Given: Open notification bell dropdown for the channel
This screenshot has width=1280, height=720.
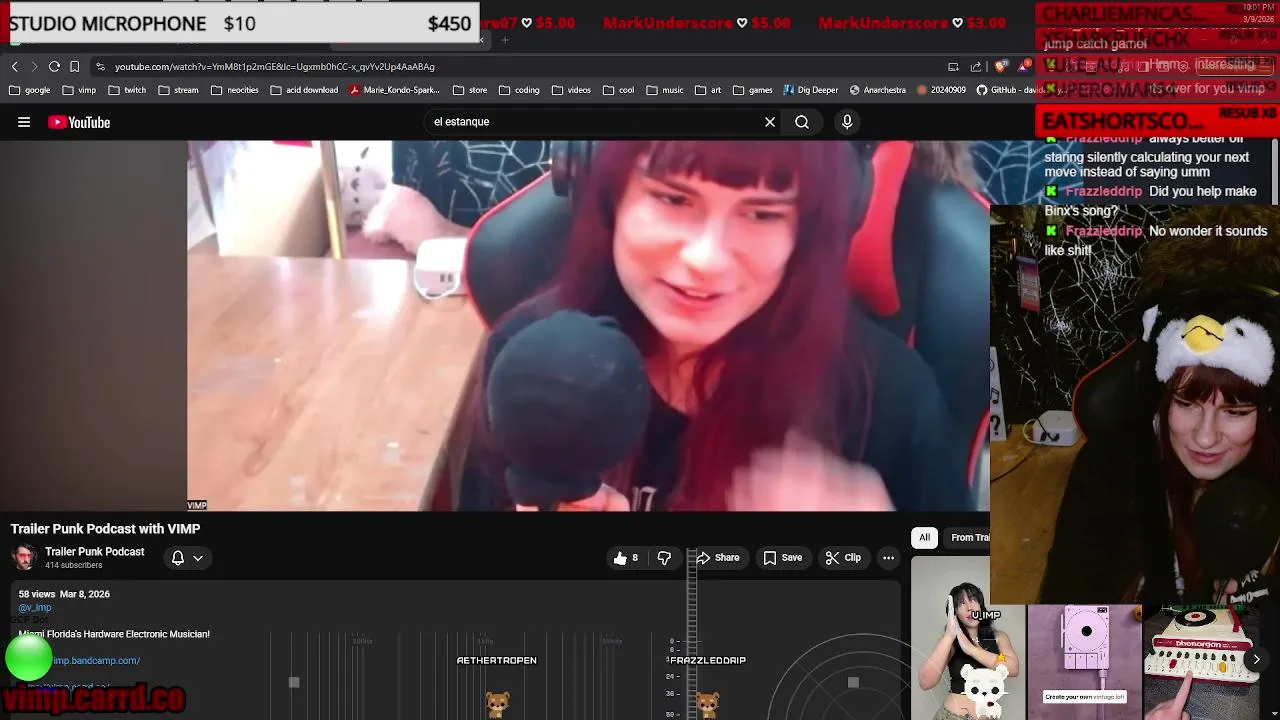Looking at the screenshot, I should pyautogui.click(x=187, y=558).
